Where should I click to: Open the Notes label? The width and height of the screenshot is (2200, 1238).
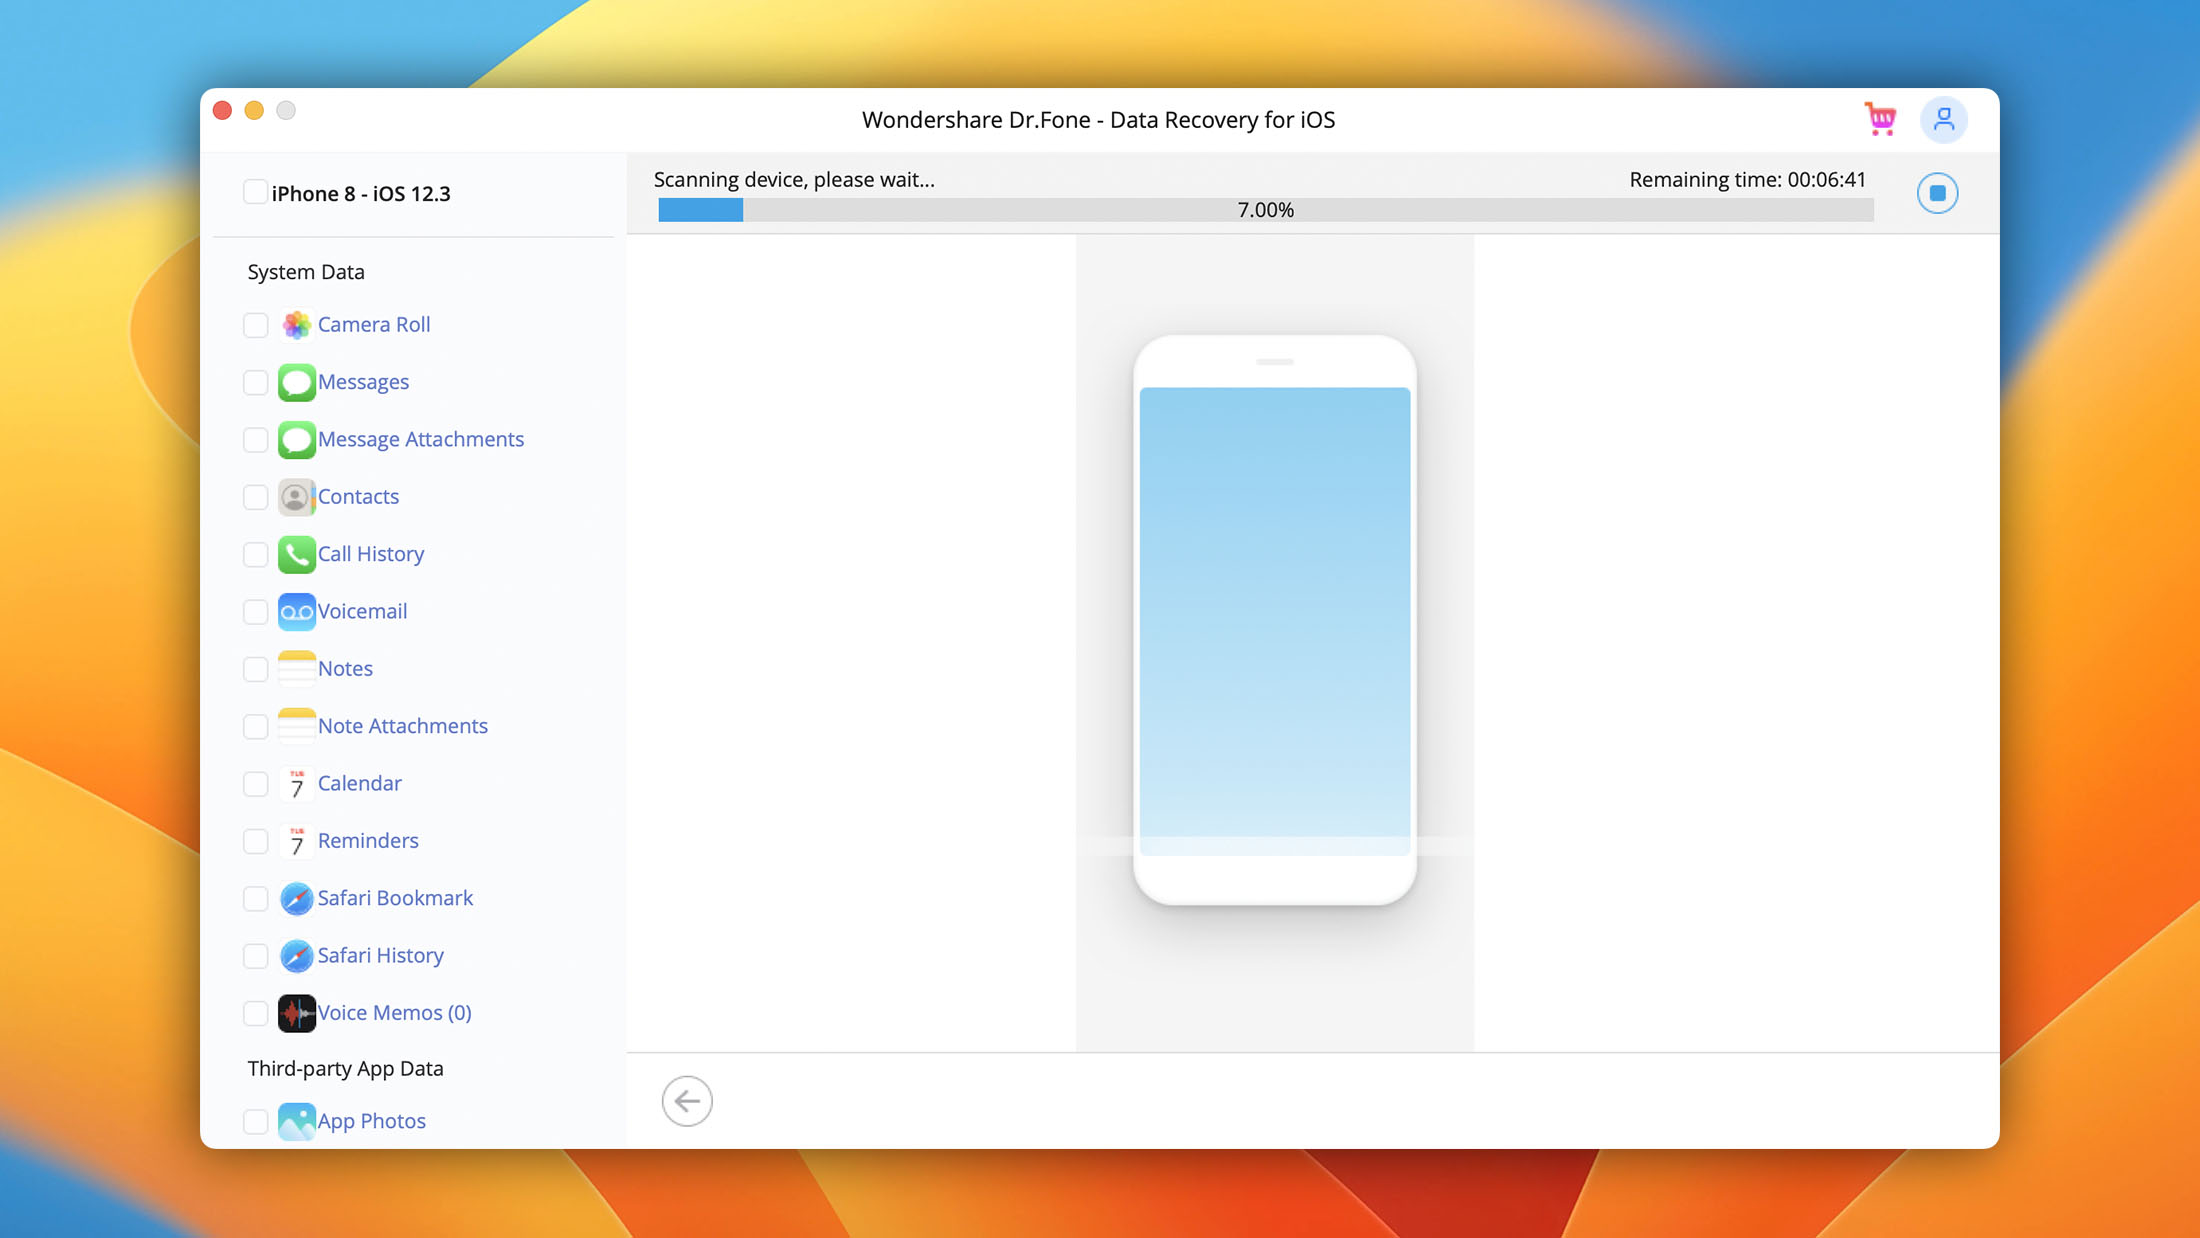tap(345, 669)
